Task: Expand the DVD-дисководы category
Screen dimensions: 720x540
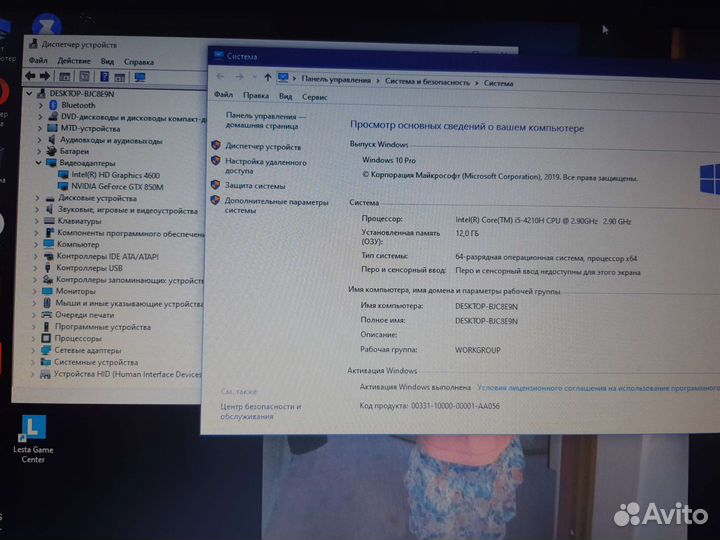Action: [40, 117]
